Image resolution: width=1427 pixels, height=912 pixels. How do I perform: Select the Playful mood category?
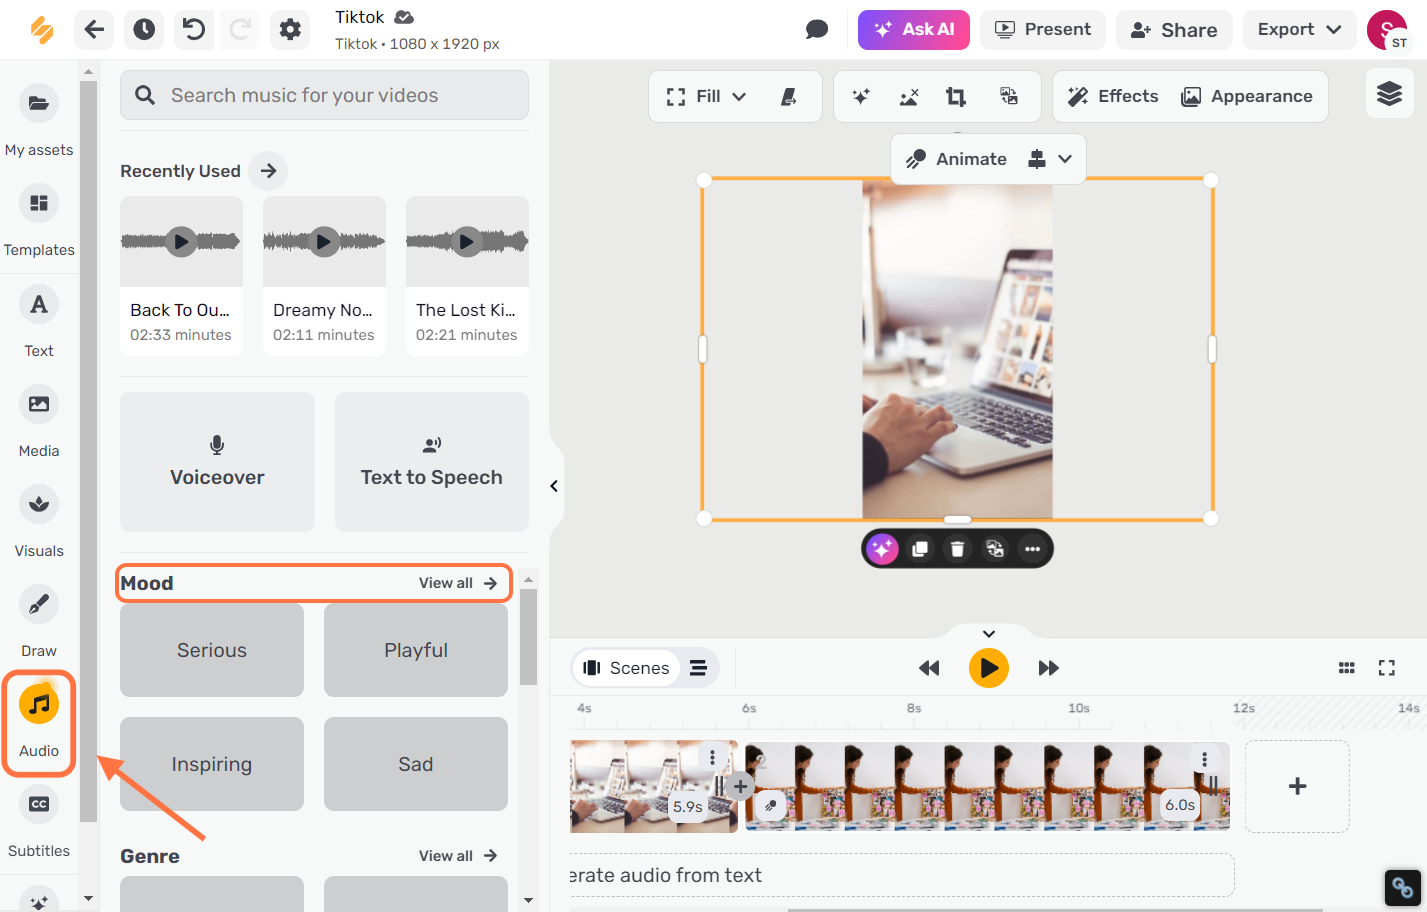416,650
